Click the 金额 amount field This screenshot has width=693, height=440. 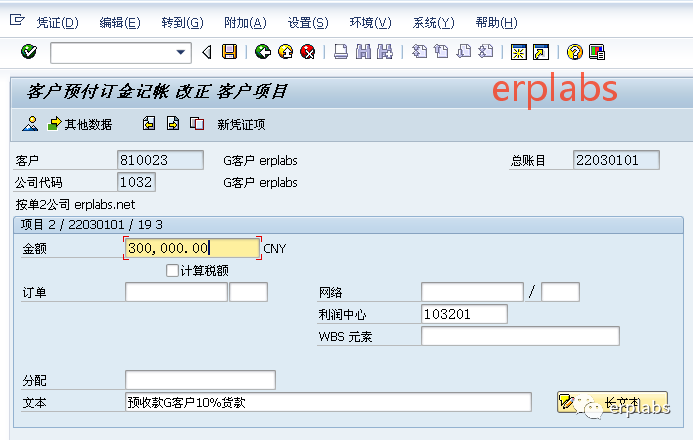pos(192,248)
